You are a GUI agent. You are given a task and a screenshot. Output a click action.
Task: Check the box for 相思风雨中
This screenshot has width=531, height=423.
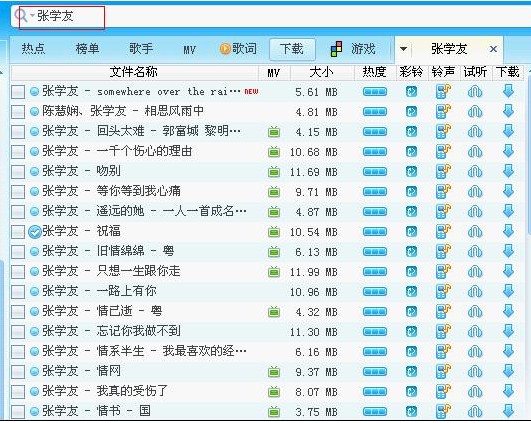coord(18,112)
